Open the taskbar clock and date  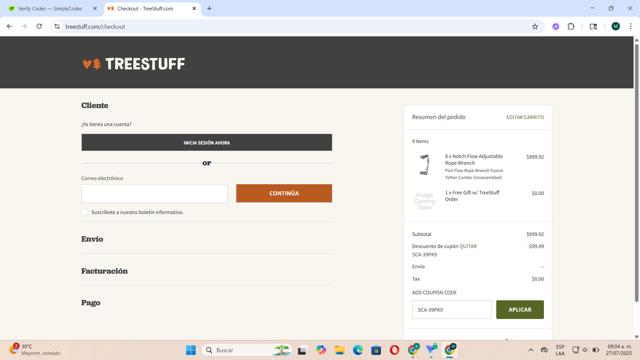[x=619, y=350]
